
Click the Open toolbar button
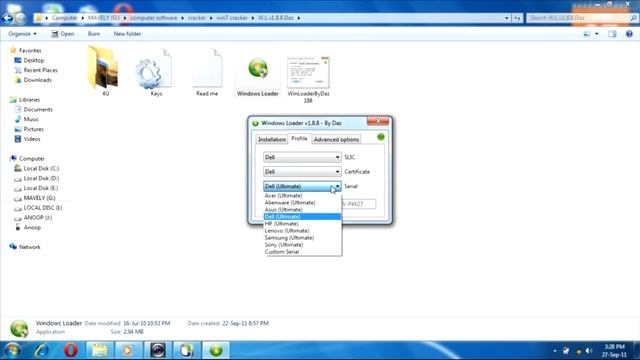pos(63,34)
